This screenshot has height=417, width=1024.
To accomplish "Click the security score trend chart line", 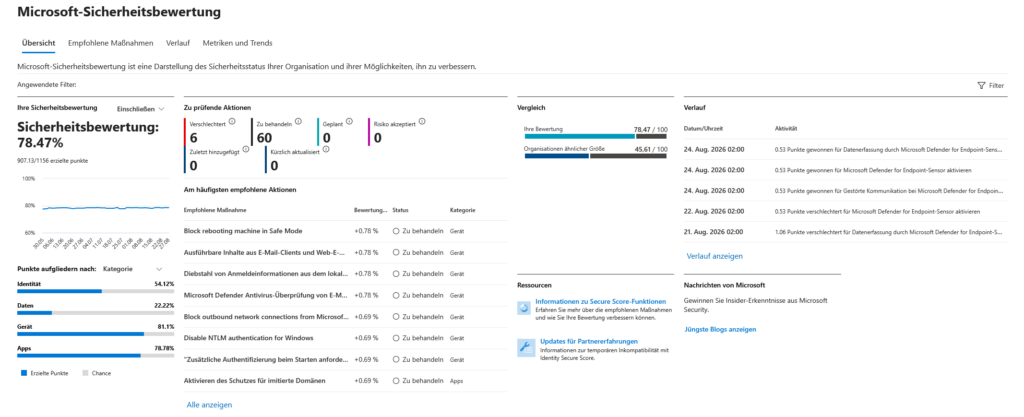I will pyautogui.click(x=104, y=208).
